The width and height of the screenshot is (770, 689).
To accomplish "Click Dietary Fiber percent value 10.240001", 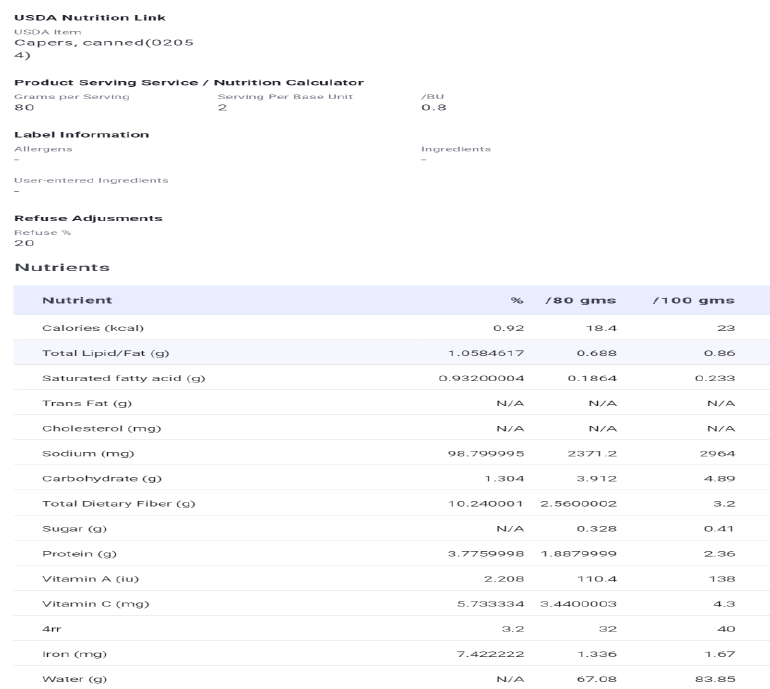I will point(486,503).
